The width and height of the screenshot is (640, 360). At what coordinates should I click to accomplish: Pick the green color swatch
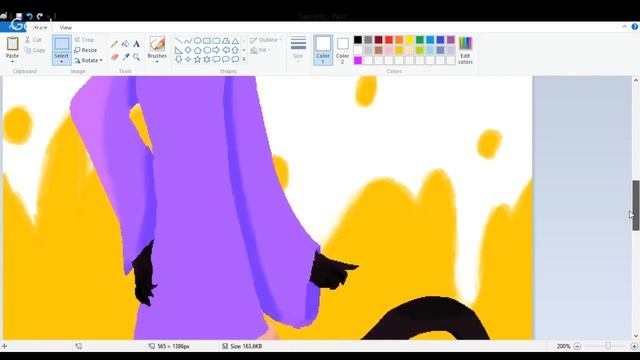pos(420,40)
